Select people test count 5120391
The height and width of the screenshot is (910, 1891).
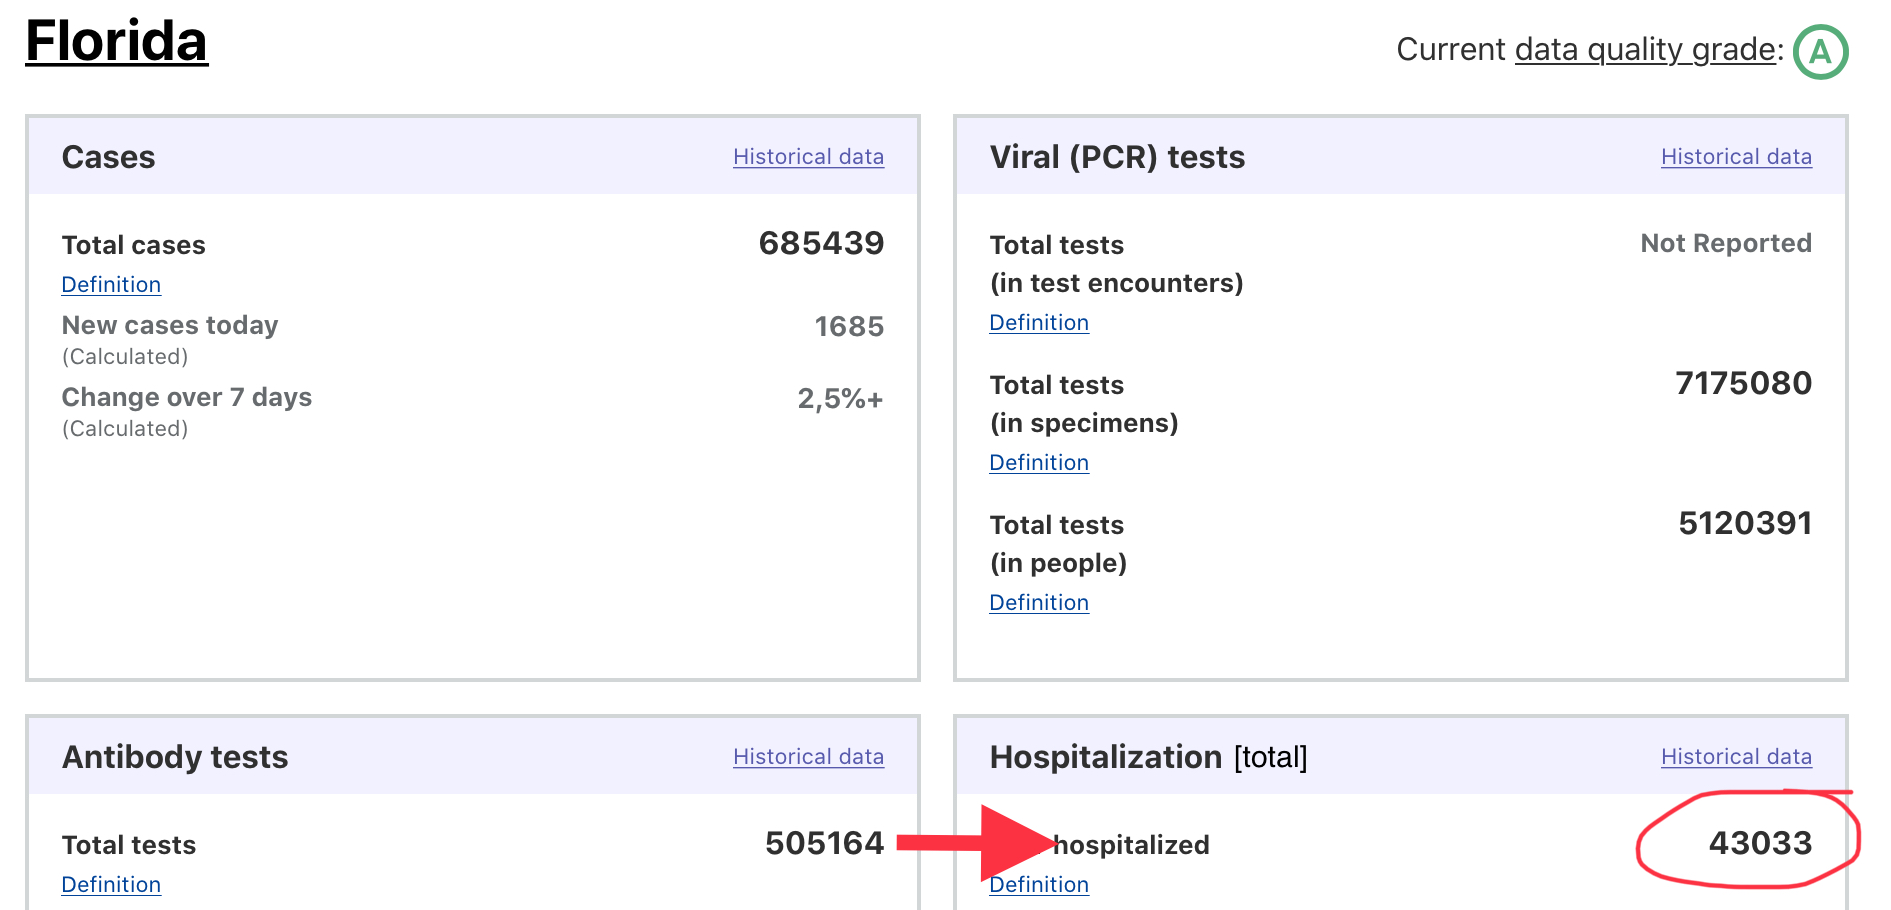[x=1745, y=523]
